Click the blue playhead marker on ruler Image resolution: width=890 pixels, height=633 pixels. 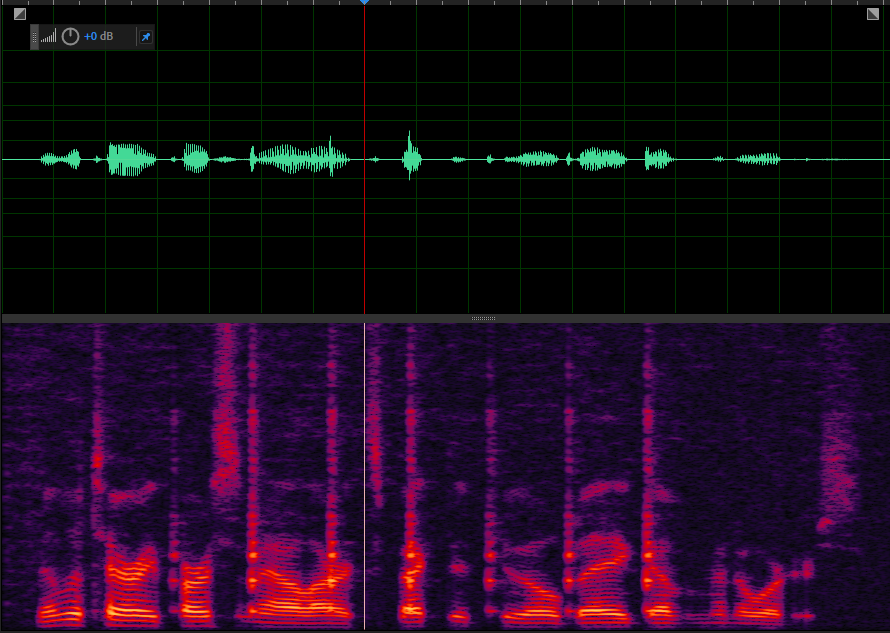coord(364,2)
